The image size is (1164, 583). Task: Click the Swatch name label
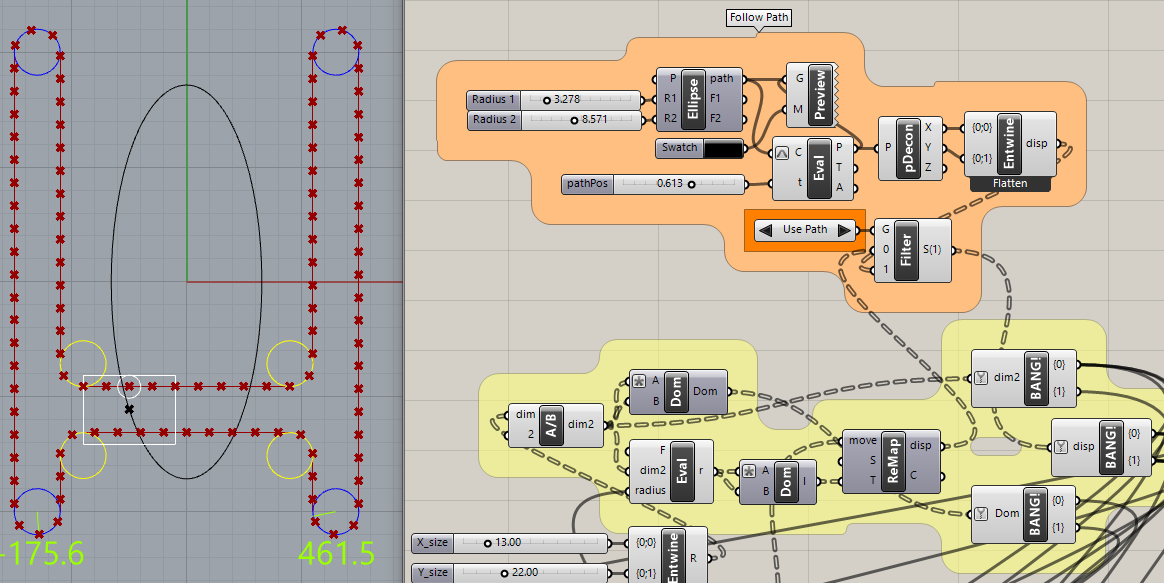[680, 147]
